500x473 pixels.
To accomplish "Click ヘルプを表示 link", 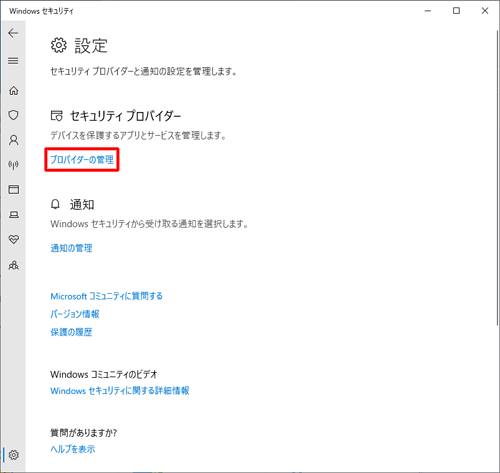I will [x=73, y=449].
